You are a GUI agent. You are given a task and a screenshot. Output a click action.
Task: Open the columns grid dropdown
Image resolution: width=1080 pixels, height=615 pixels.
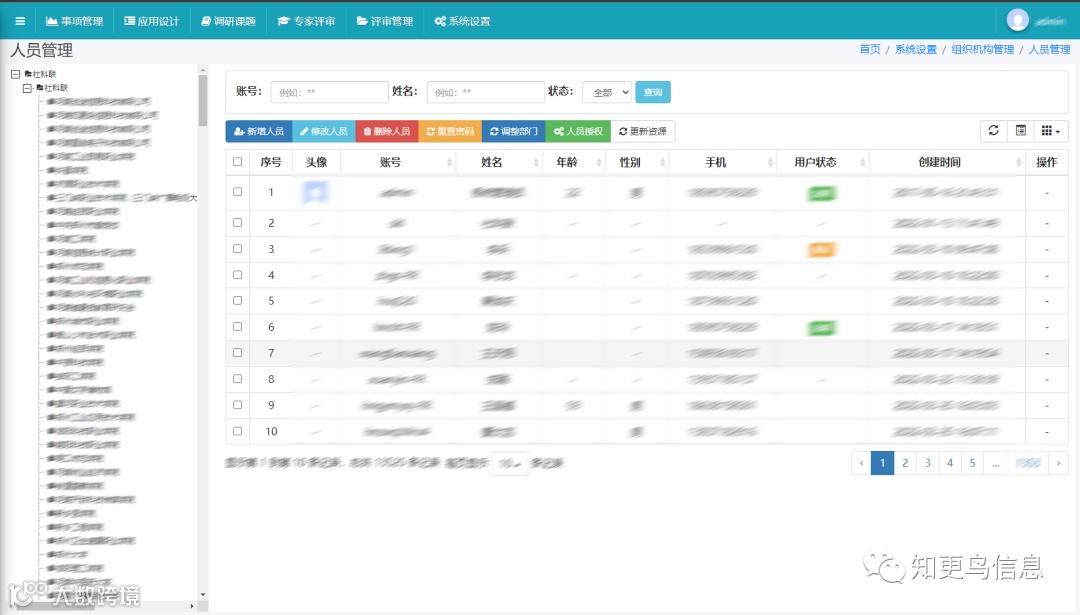tap(1050, 131)
